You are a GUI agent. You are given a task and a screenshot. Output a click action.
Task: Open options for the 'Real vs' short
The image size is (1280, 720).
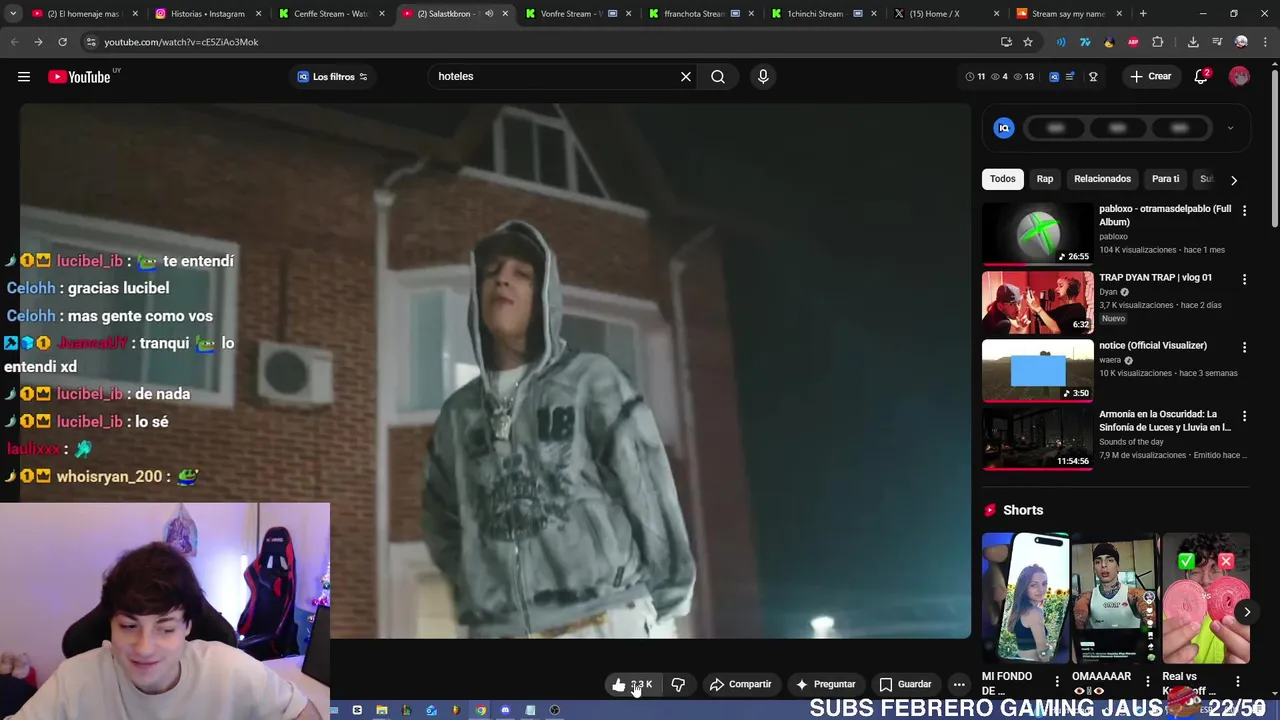[x=1237, y=682]
